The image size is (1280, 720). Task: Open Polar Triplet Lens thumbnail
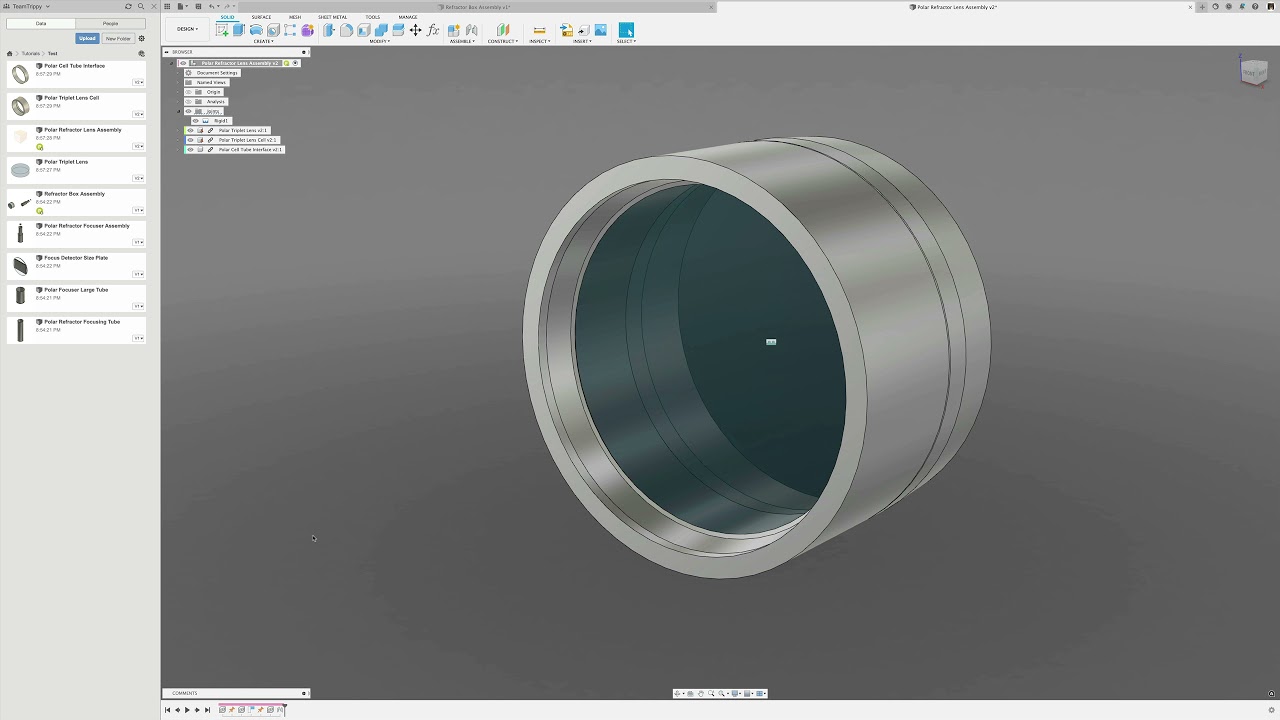coord(20,170)
